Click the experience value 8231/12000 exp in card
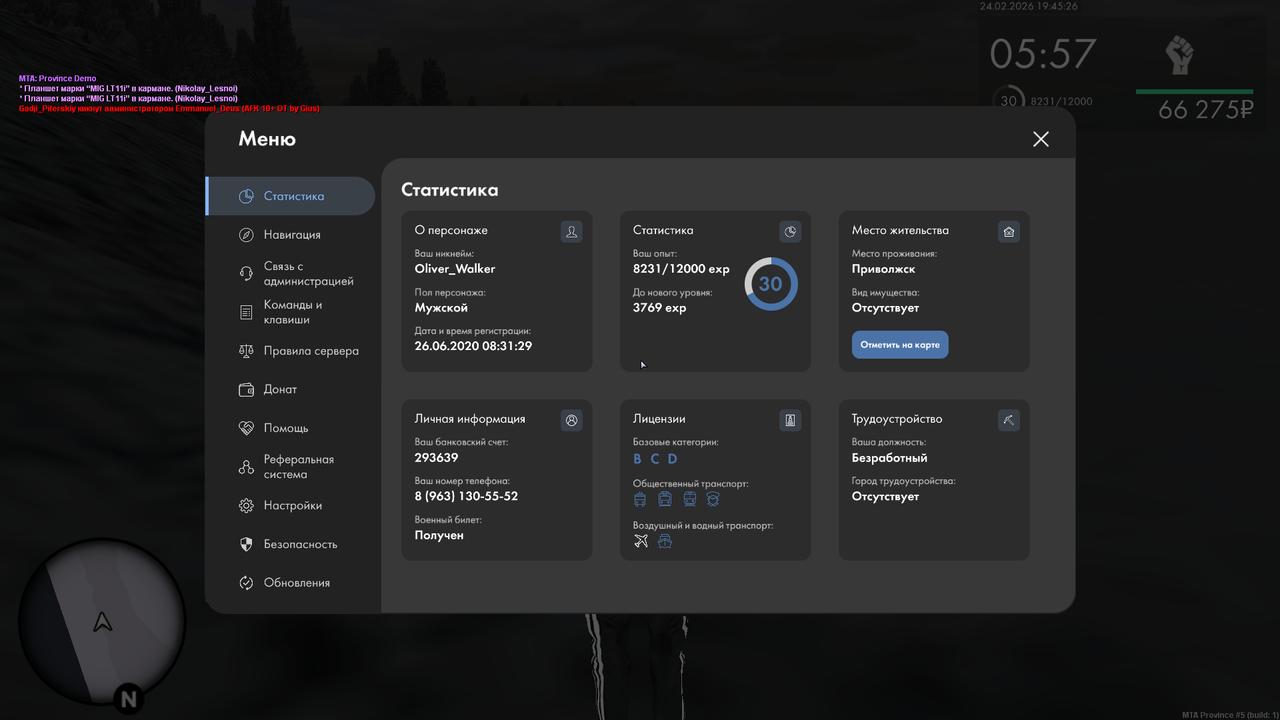 (x=681, y=269)
